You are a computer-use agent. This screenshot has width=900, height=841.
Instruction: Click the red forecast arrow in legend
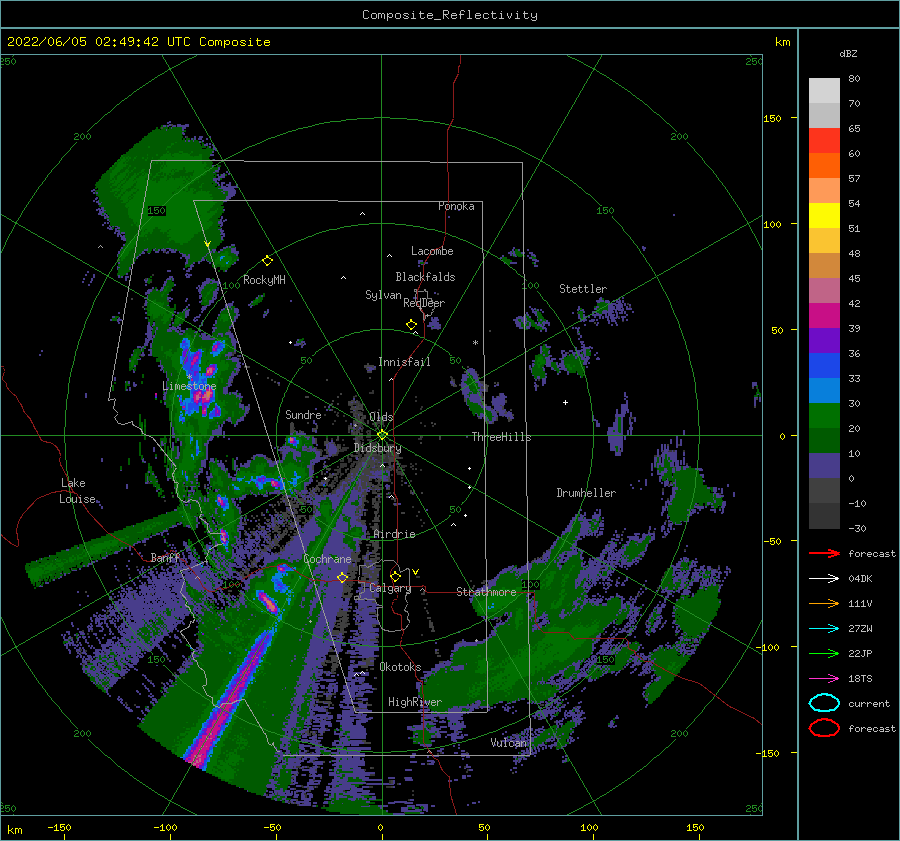click(x=824, y=553)
